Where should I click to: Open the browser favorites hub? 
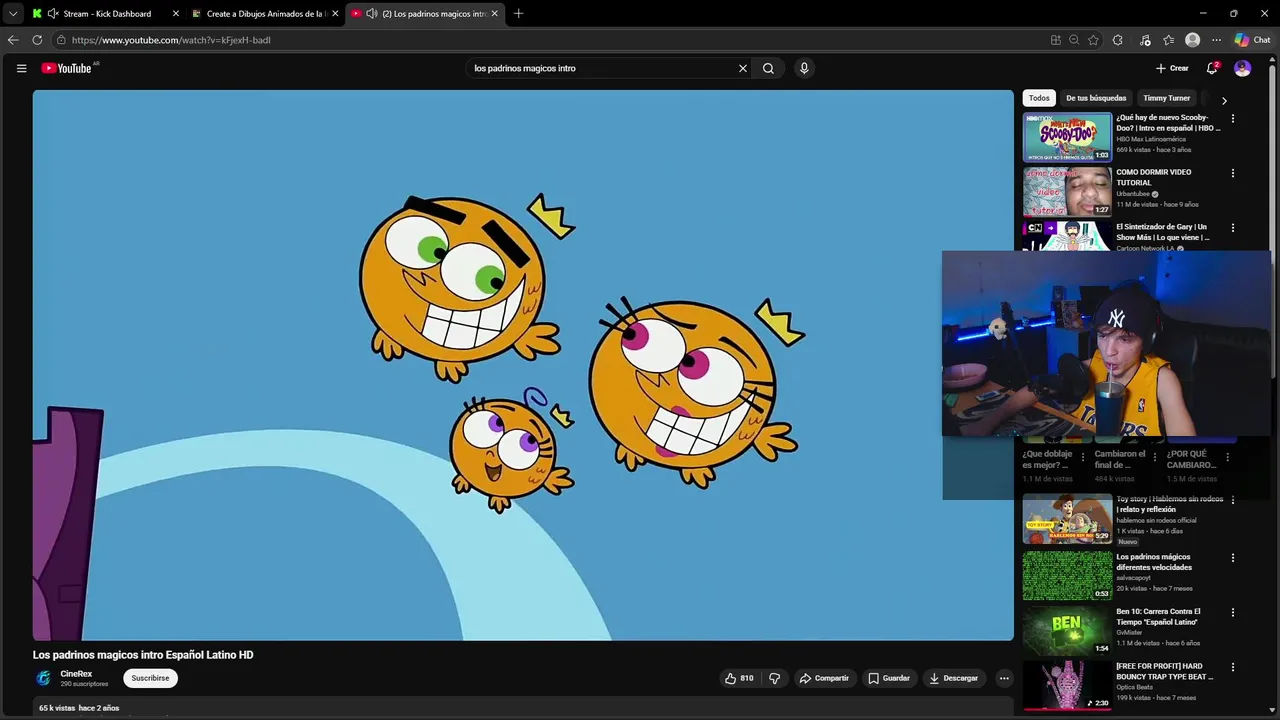pos(1168,40)
